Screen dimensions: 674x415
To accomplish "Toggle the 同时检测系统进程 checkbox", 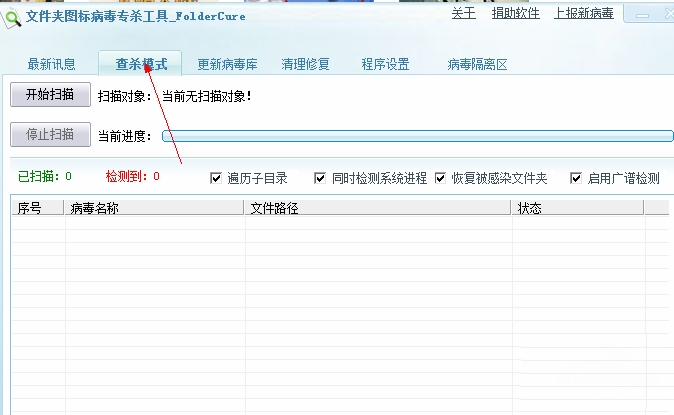I will (320, 178).
